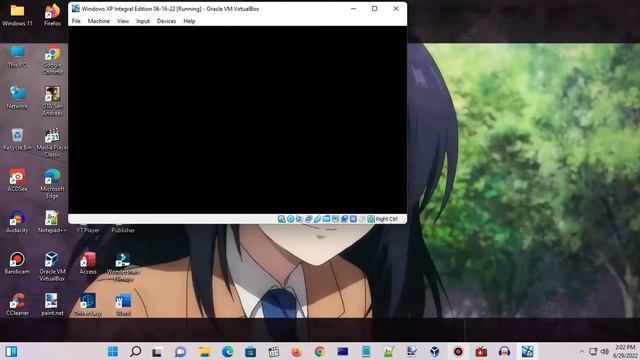Screen dimensions: 640x360
Task: Select the Google Chrome desktop shortcut
Action: coord(52,60)
